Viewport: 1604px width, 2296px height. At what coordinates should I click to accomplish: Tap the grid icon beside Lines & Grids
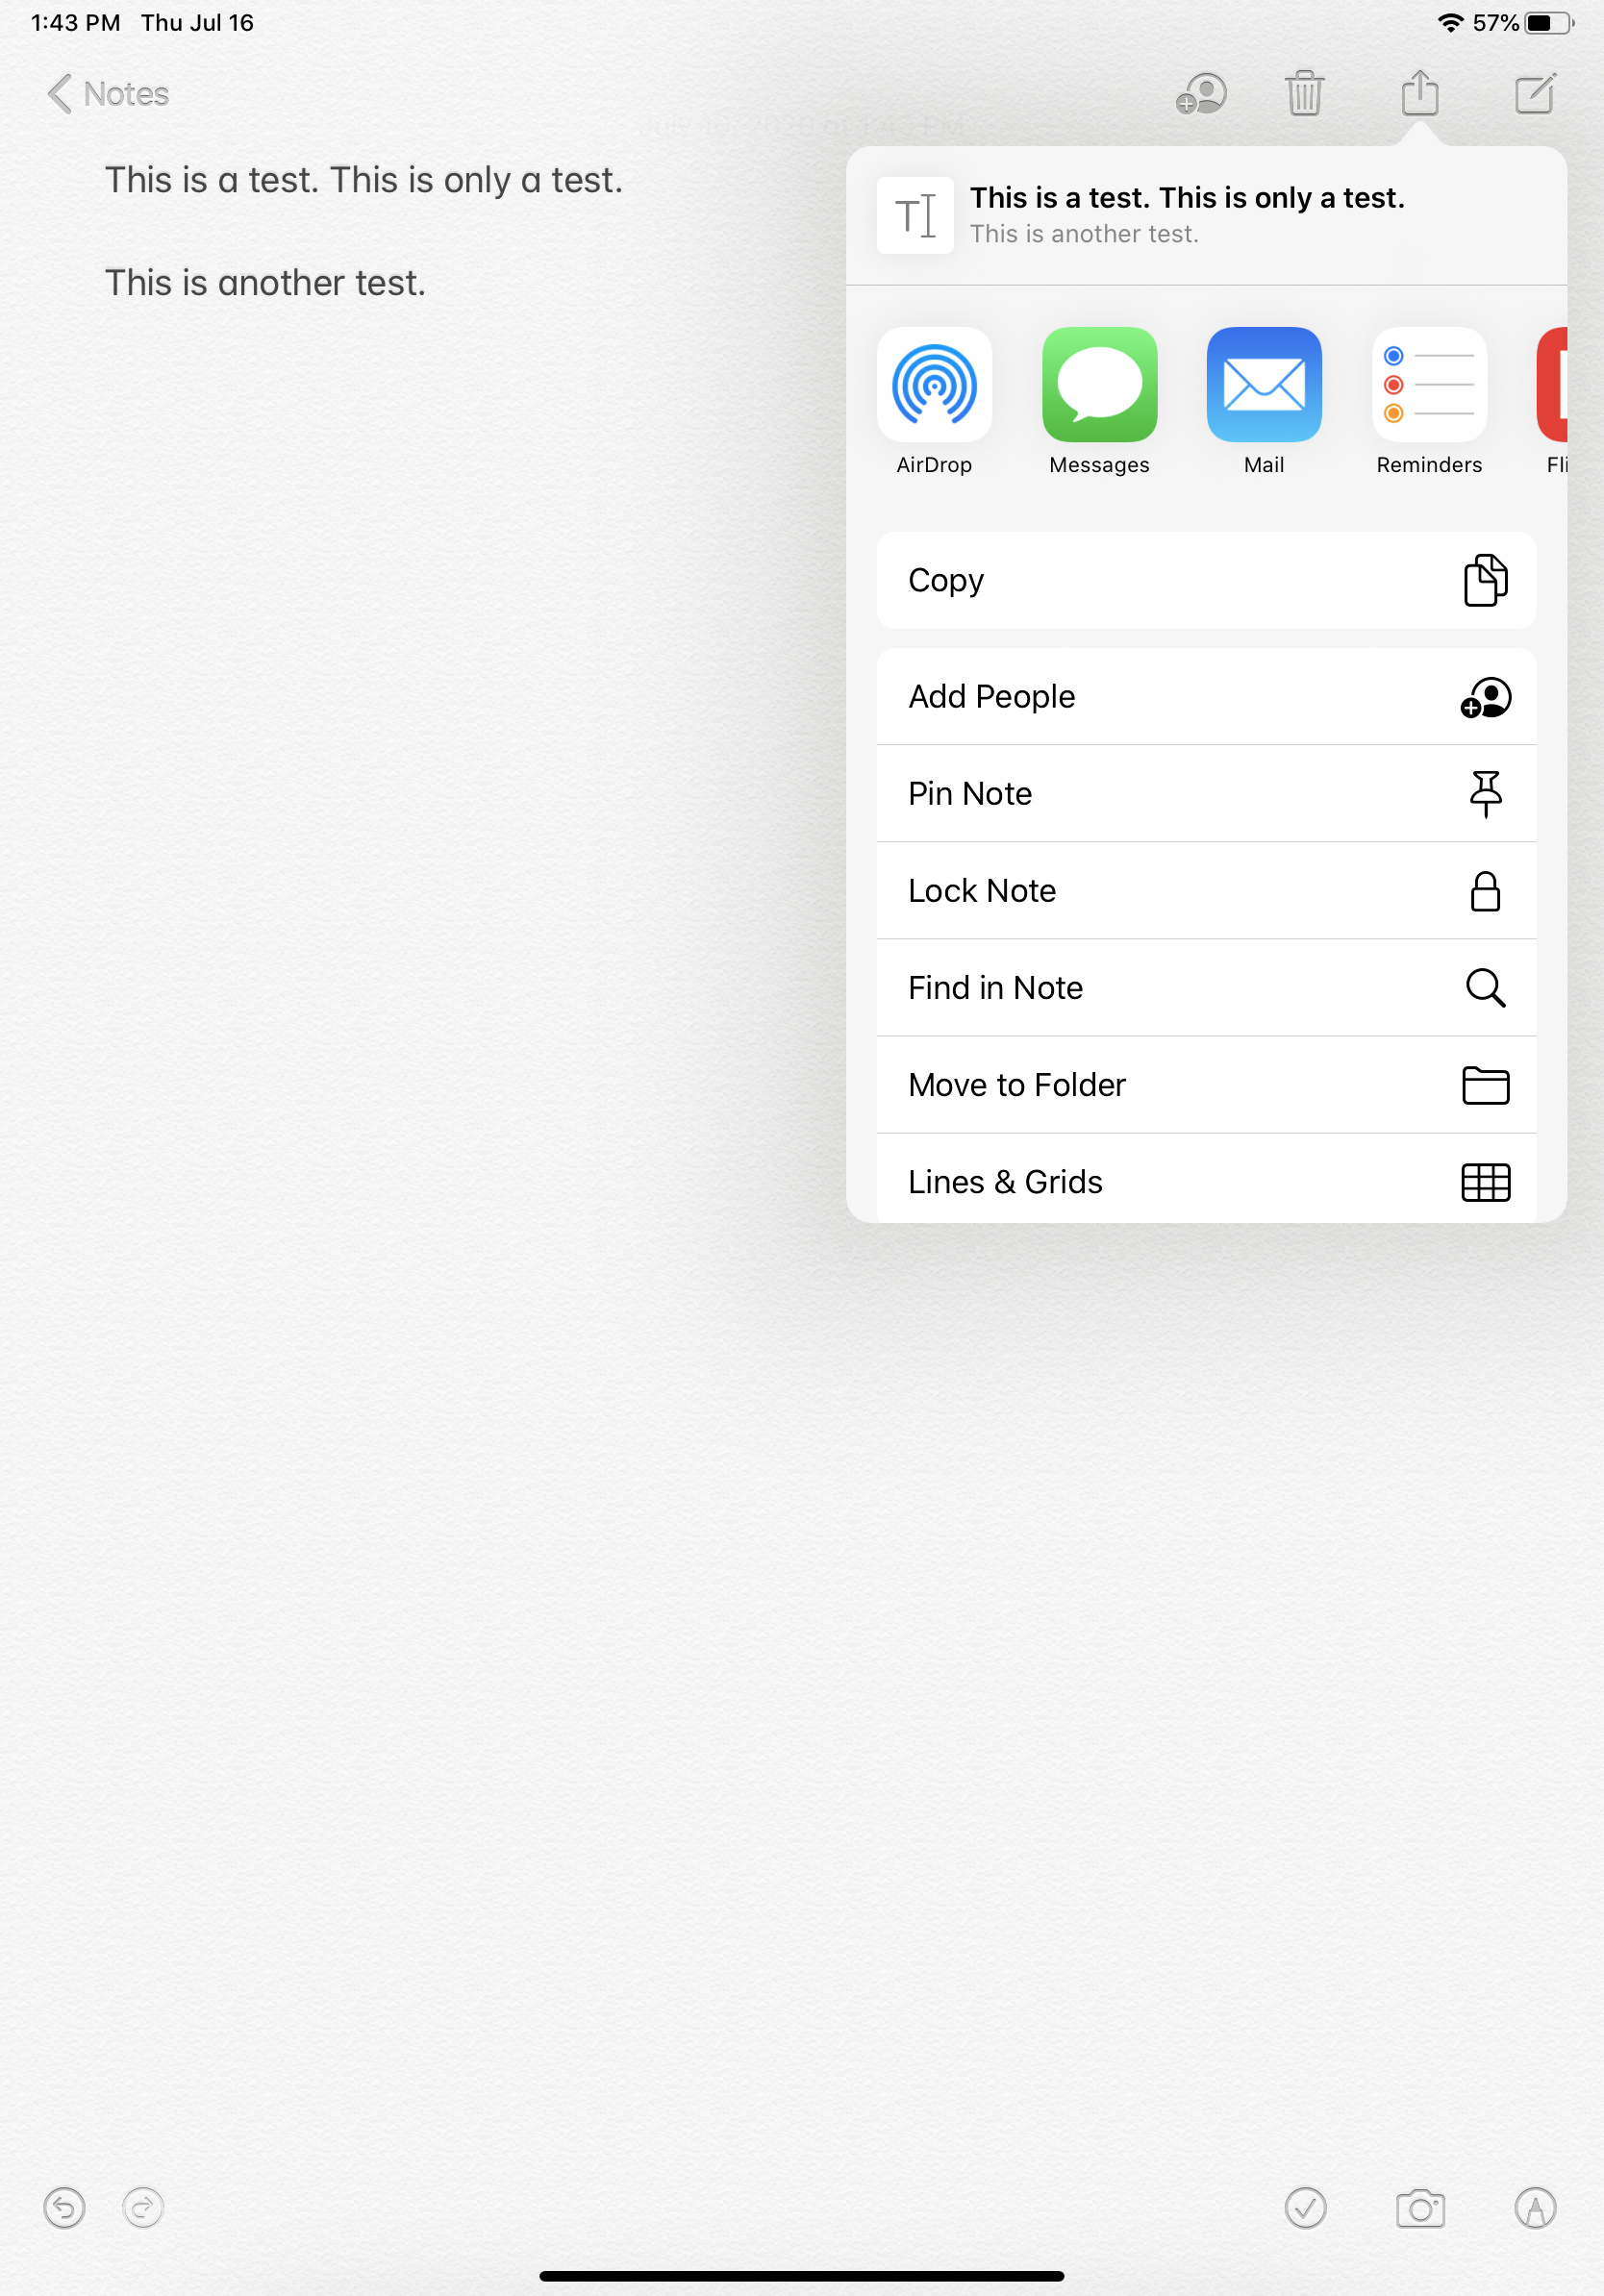coord(1486,1182)
